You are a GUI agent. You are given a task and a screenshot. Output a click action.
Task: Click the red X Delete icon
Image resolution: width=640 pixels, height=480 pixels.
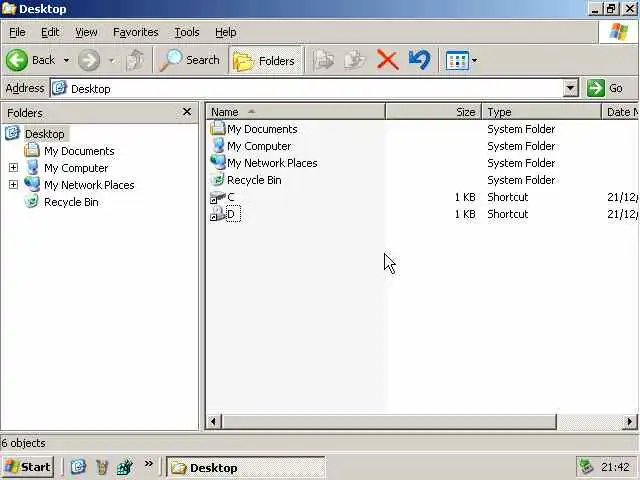tap(387, 60)
